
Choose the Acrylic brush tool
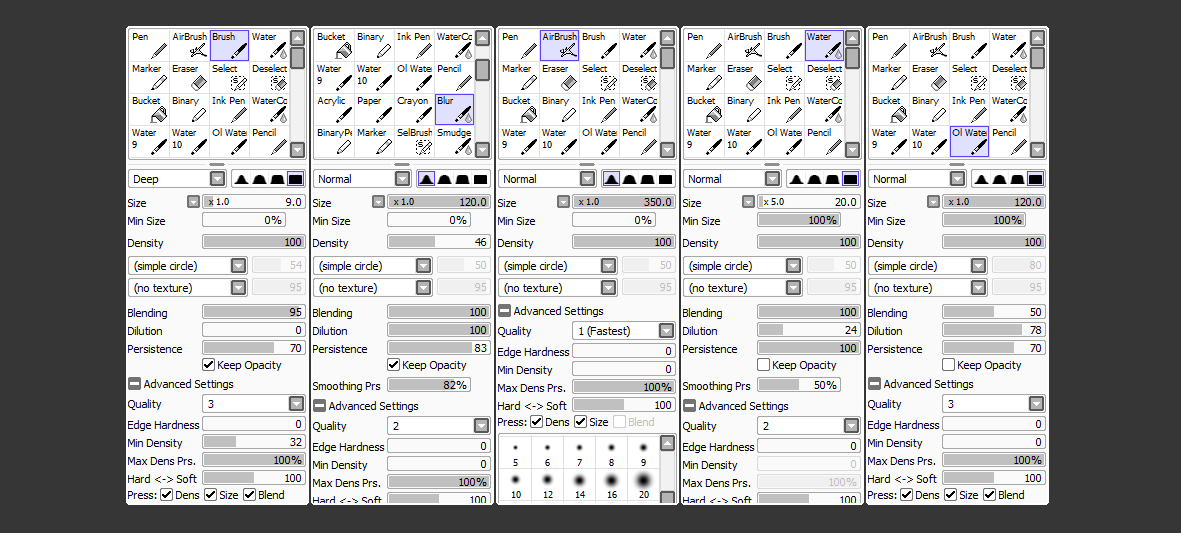333,109
